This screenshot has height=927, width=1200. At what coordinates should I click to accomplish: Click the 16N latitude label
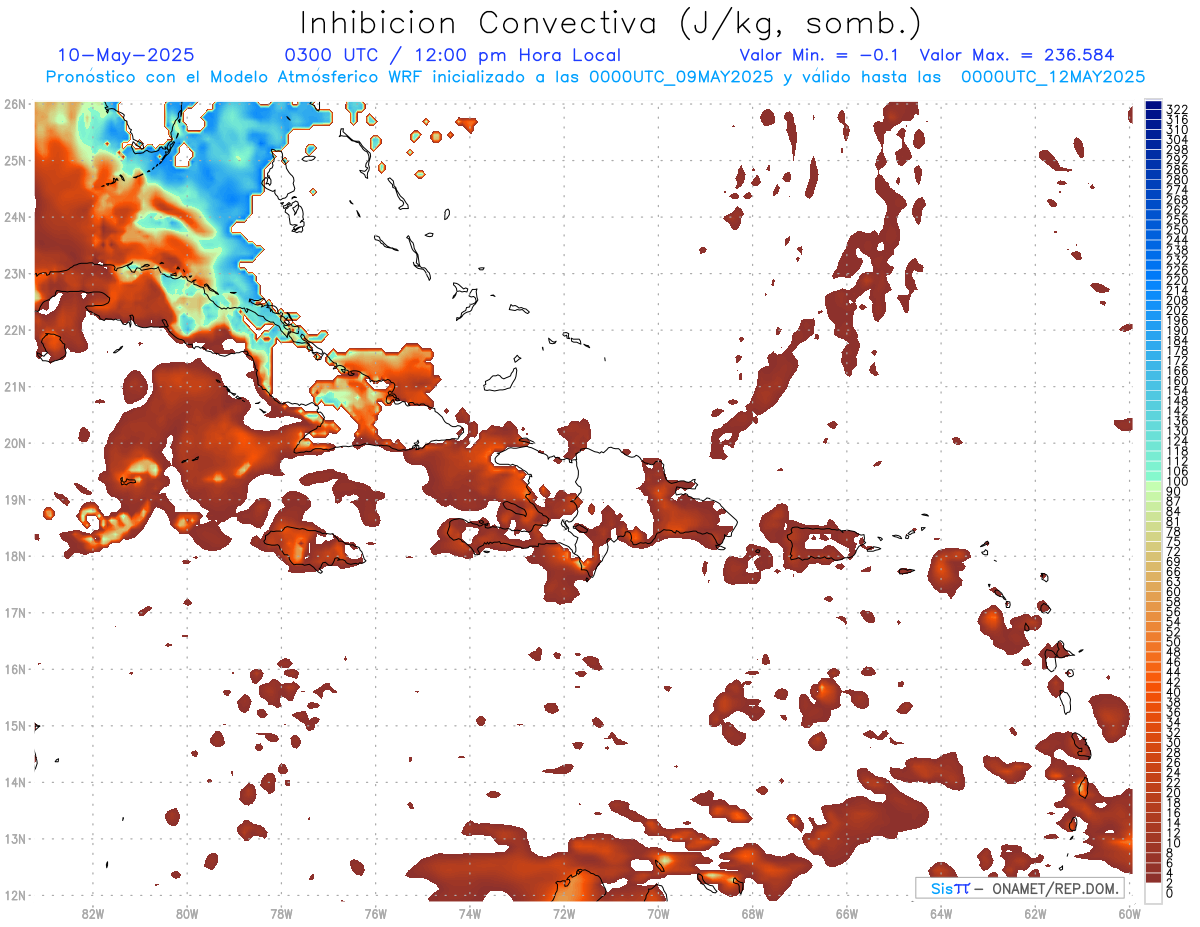(x=14, y=668)
